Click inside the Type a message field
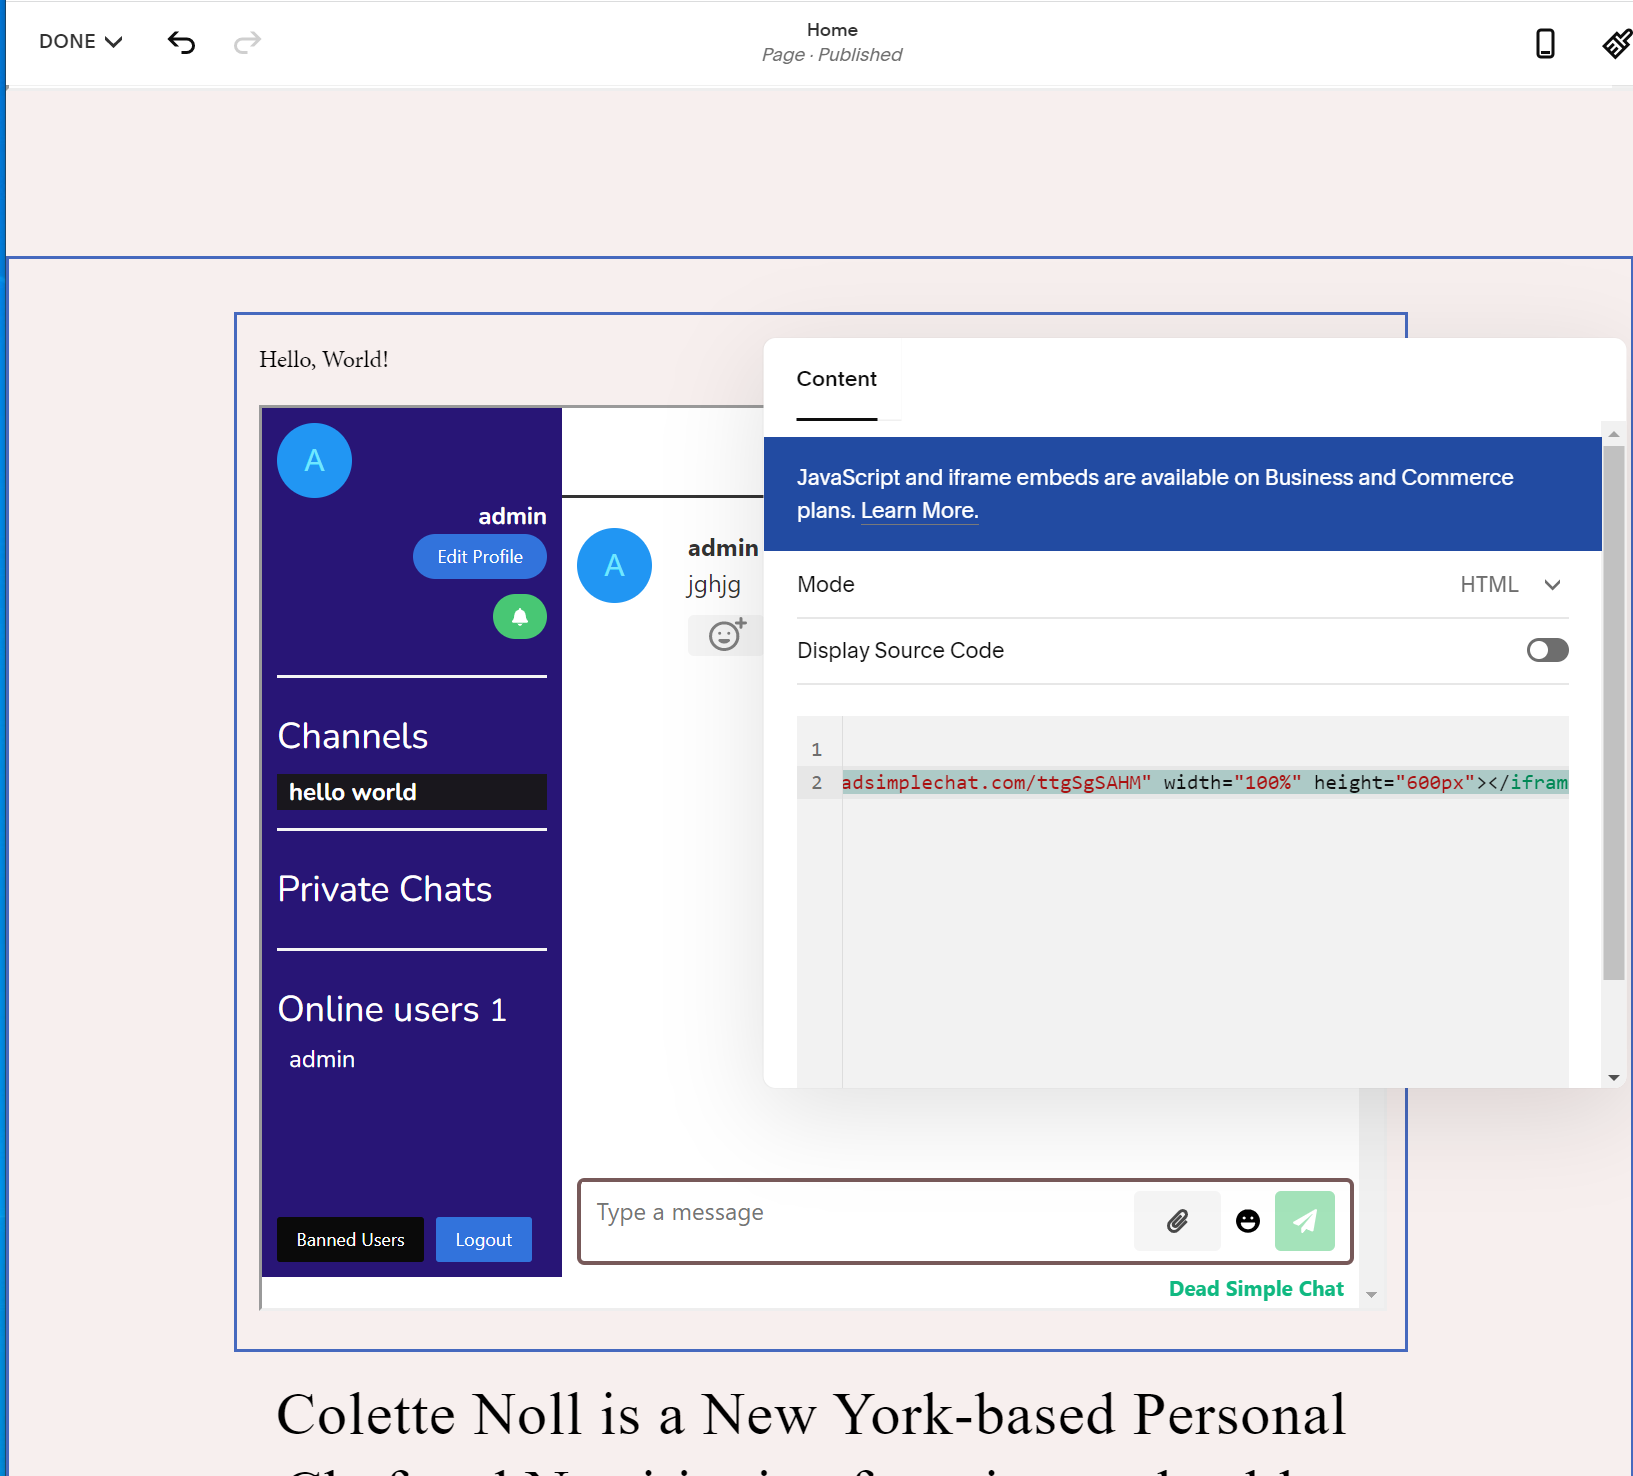The height and width of the screenshot is (1476, 1633). pyautogui.click(x=850, y=1212)
